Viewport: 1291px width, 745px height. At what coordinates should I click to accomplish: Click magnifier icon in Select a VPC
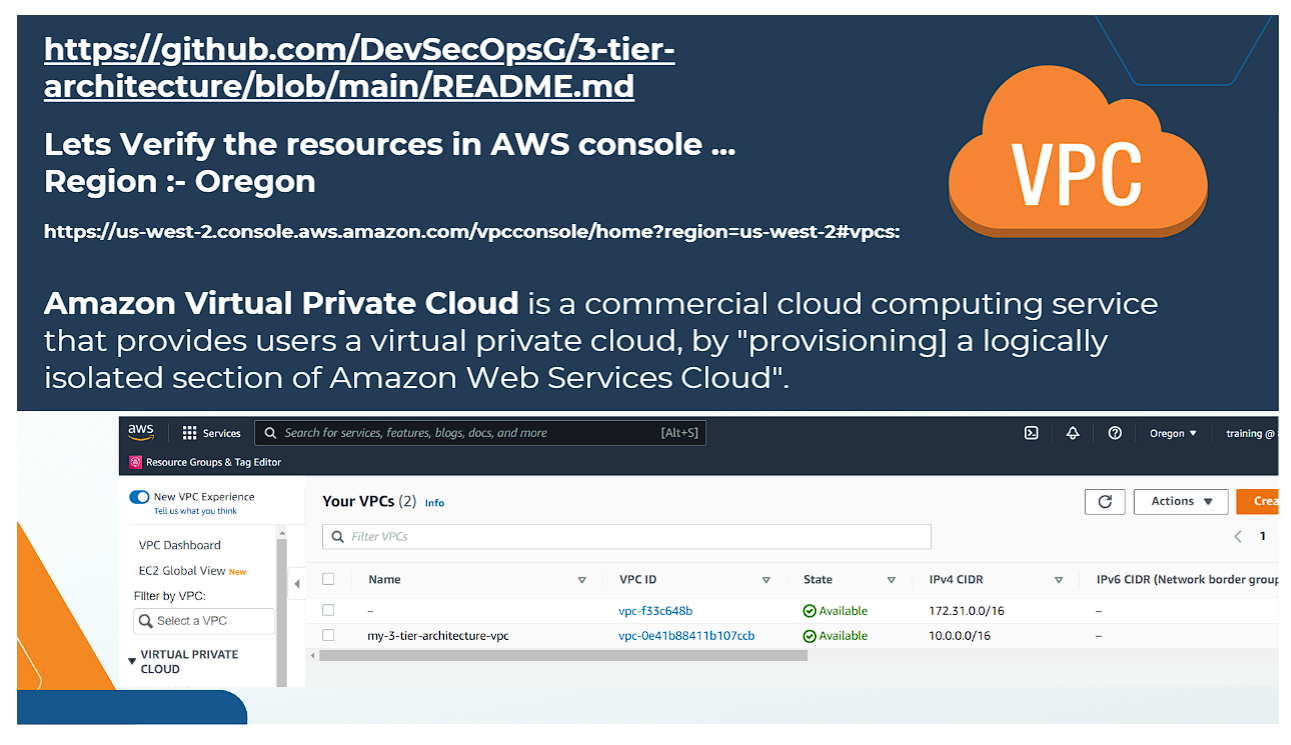click(x=146, y=621)
